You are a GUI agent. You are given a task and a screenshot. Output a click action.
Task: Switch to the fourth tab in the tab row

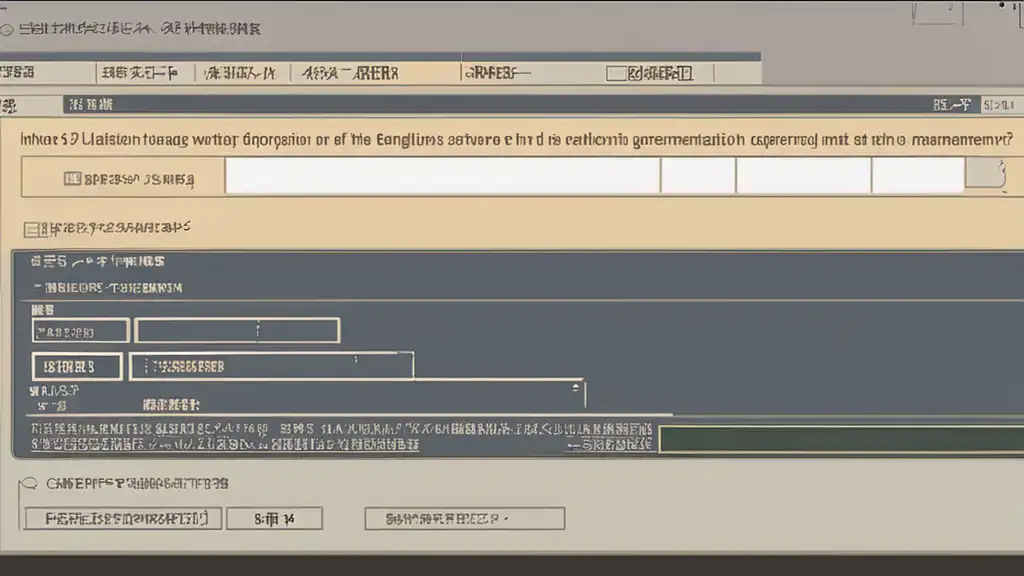pyautogui.click(x=349, y=73)
